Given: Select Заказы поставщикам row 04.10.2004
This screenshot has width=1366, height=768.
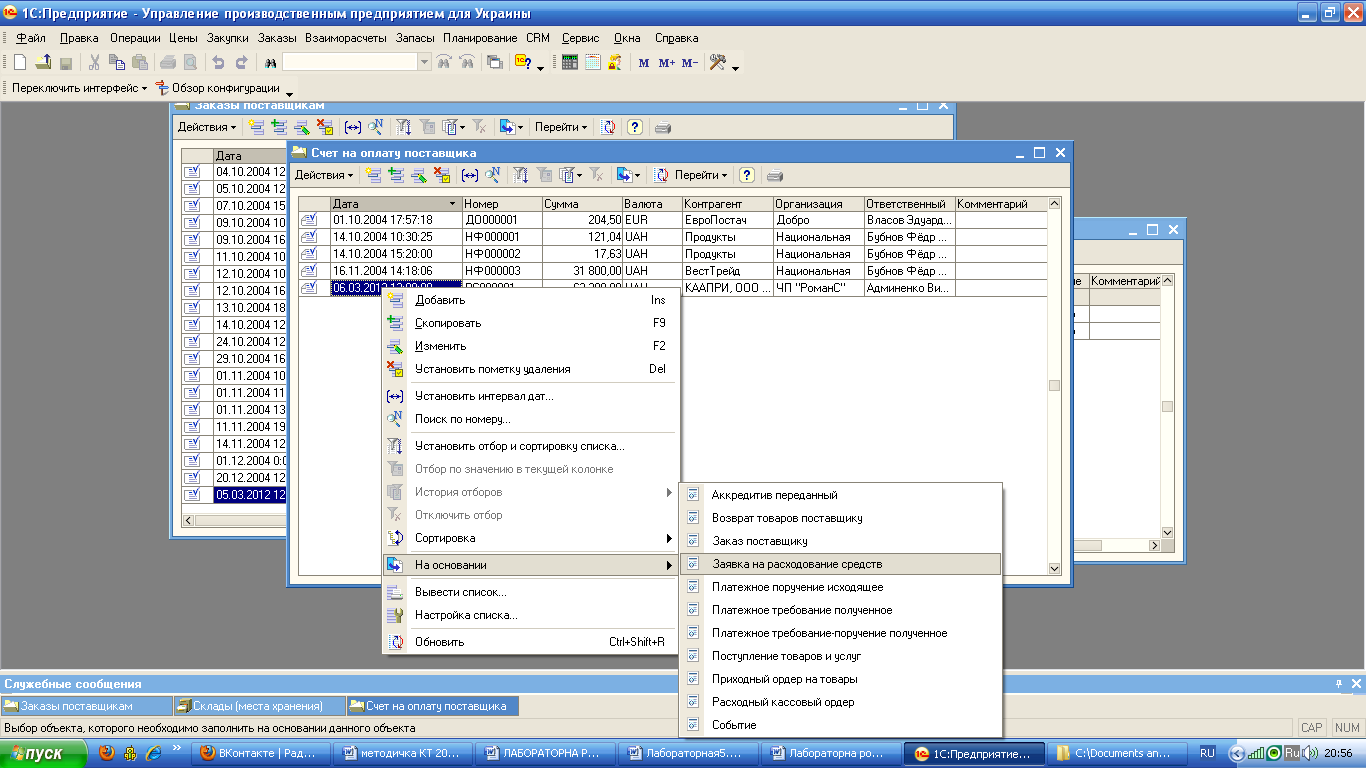Looking at the screenshot, I should [x=234, y=172].
